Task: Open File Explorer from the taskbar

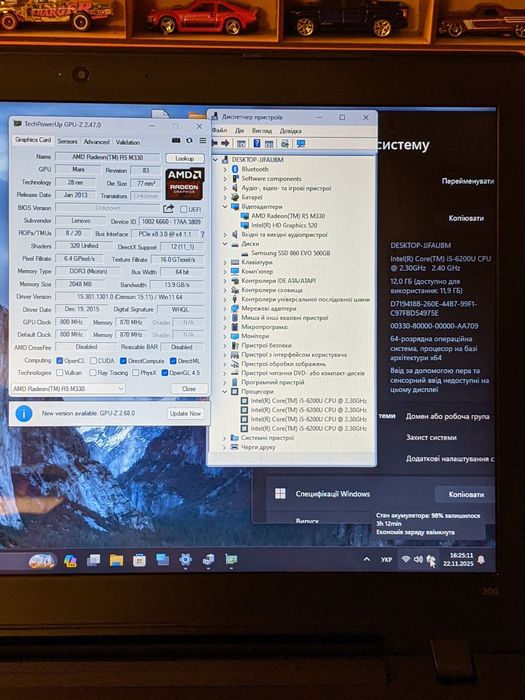Action: pyautogui.click(x=116, y=560)
